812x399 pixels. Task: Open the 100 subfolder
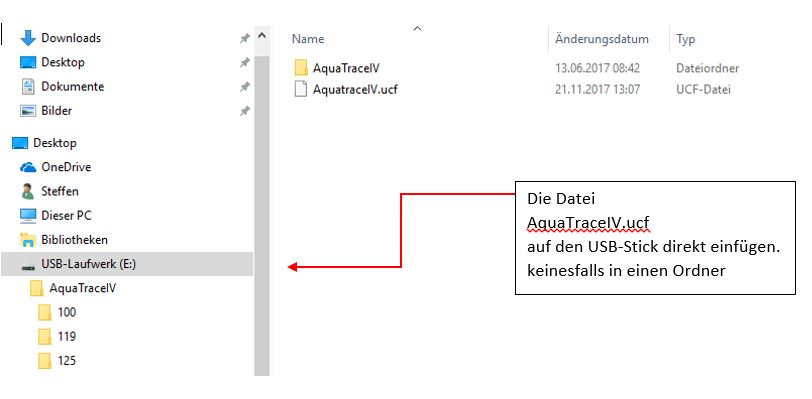(67, 312)
